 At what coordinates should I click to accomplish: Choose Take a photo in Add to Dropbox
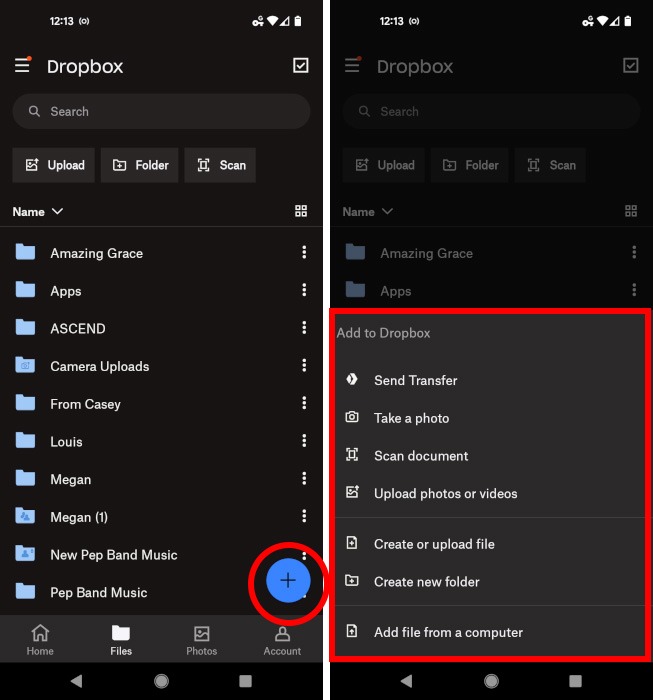490,418
